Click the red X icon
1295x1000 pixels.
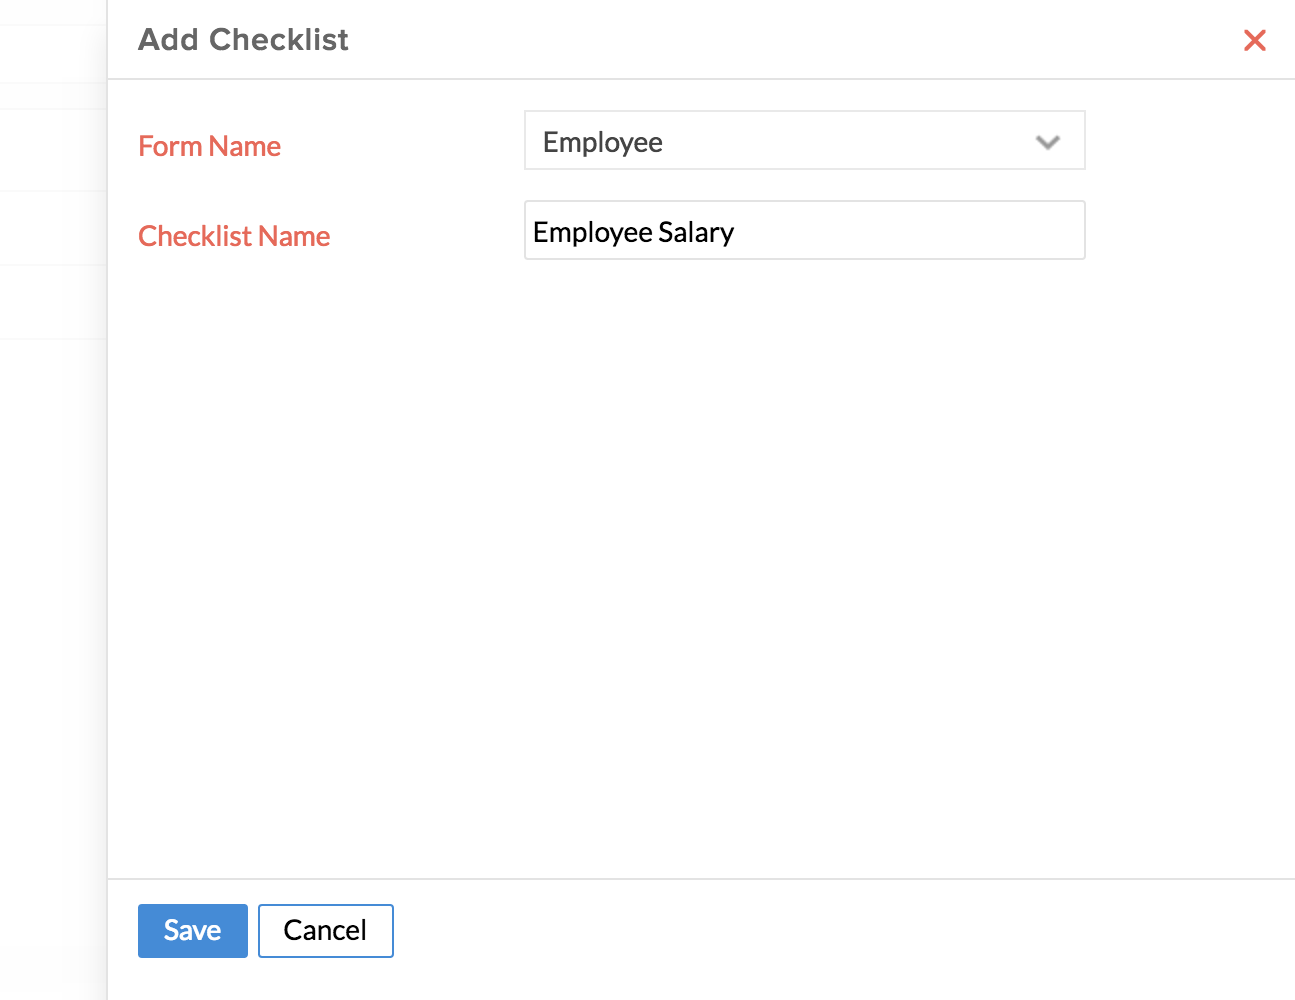(1254, 40)
